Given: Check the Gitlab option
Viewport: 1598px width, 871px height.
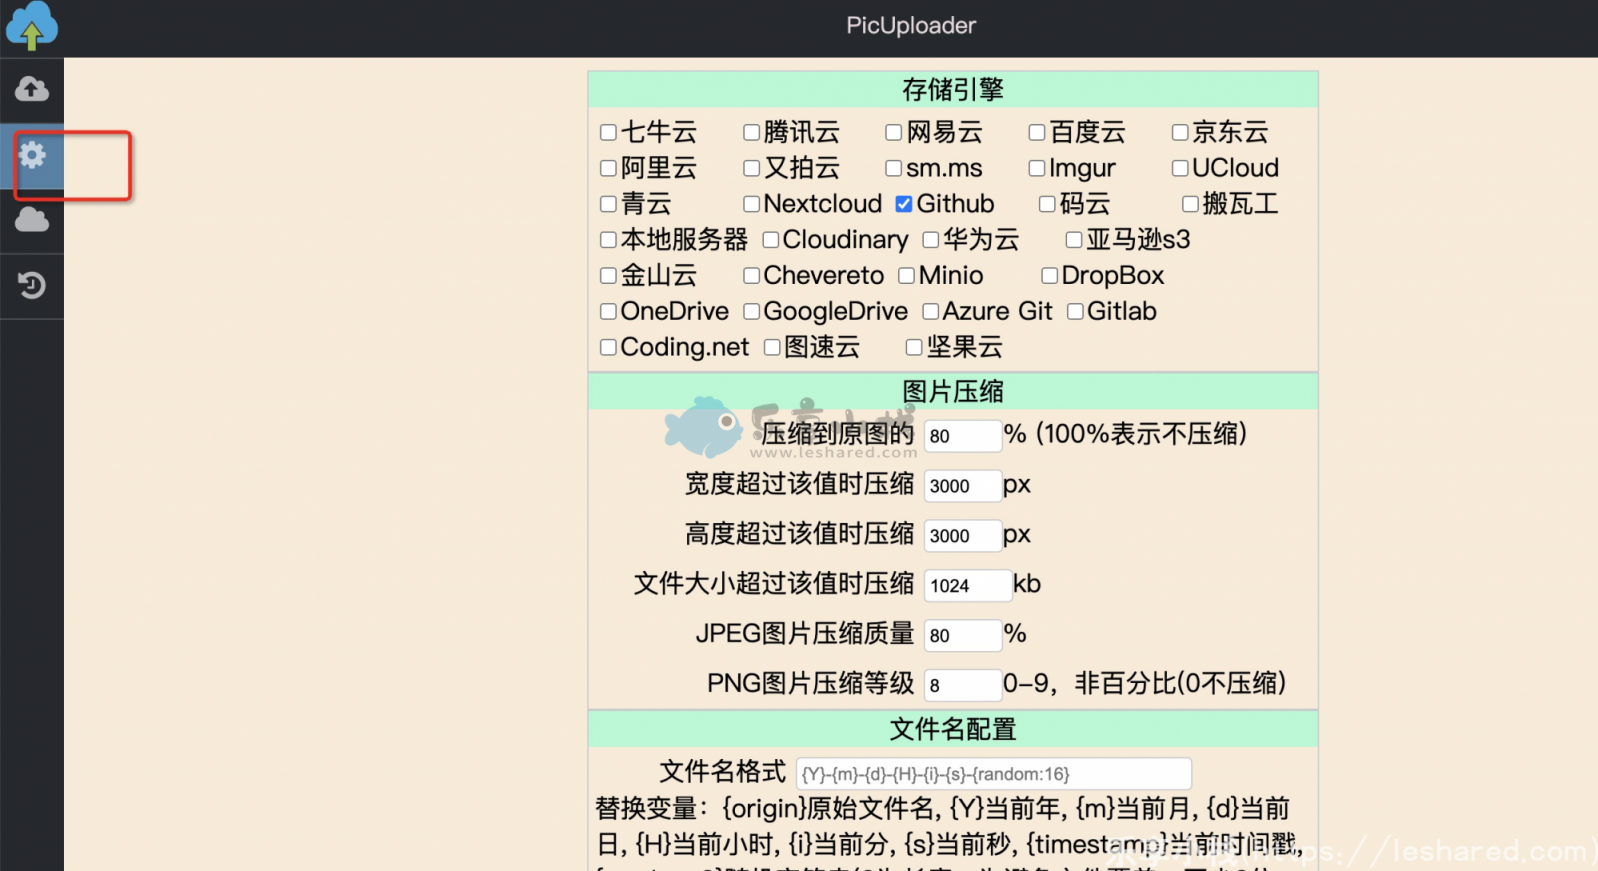Looking at the screenshot, I should coord(1075,312).
